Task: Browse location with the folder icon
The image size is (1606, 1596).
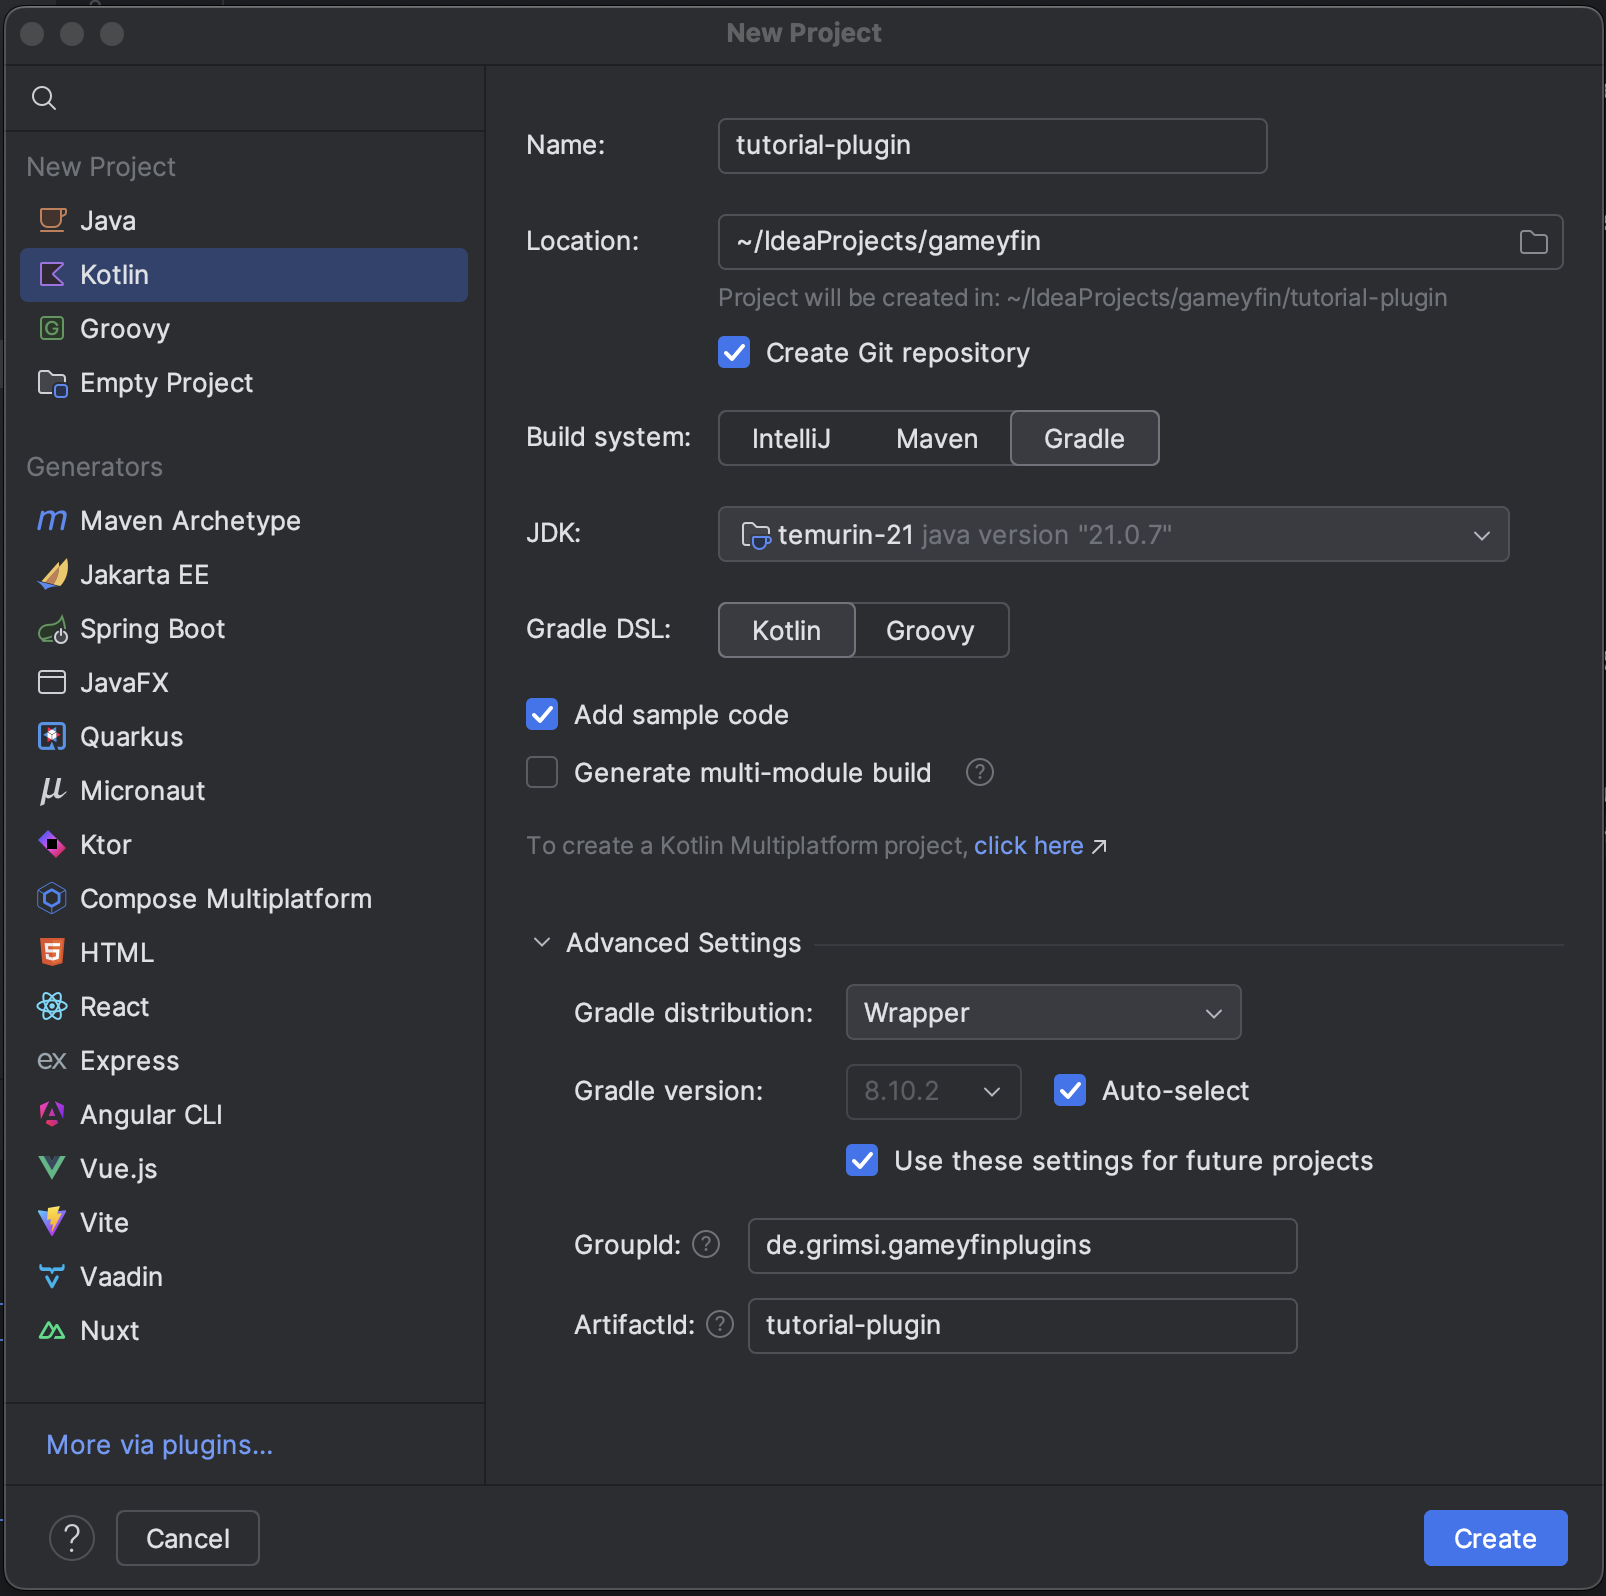Action: point(1533,242)
